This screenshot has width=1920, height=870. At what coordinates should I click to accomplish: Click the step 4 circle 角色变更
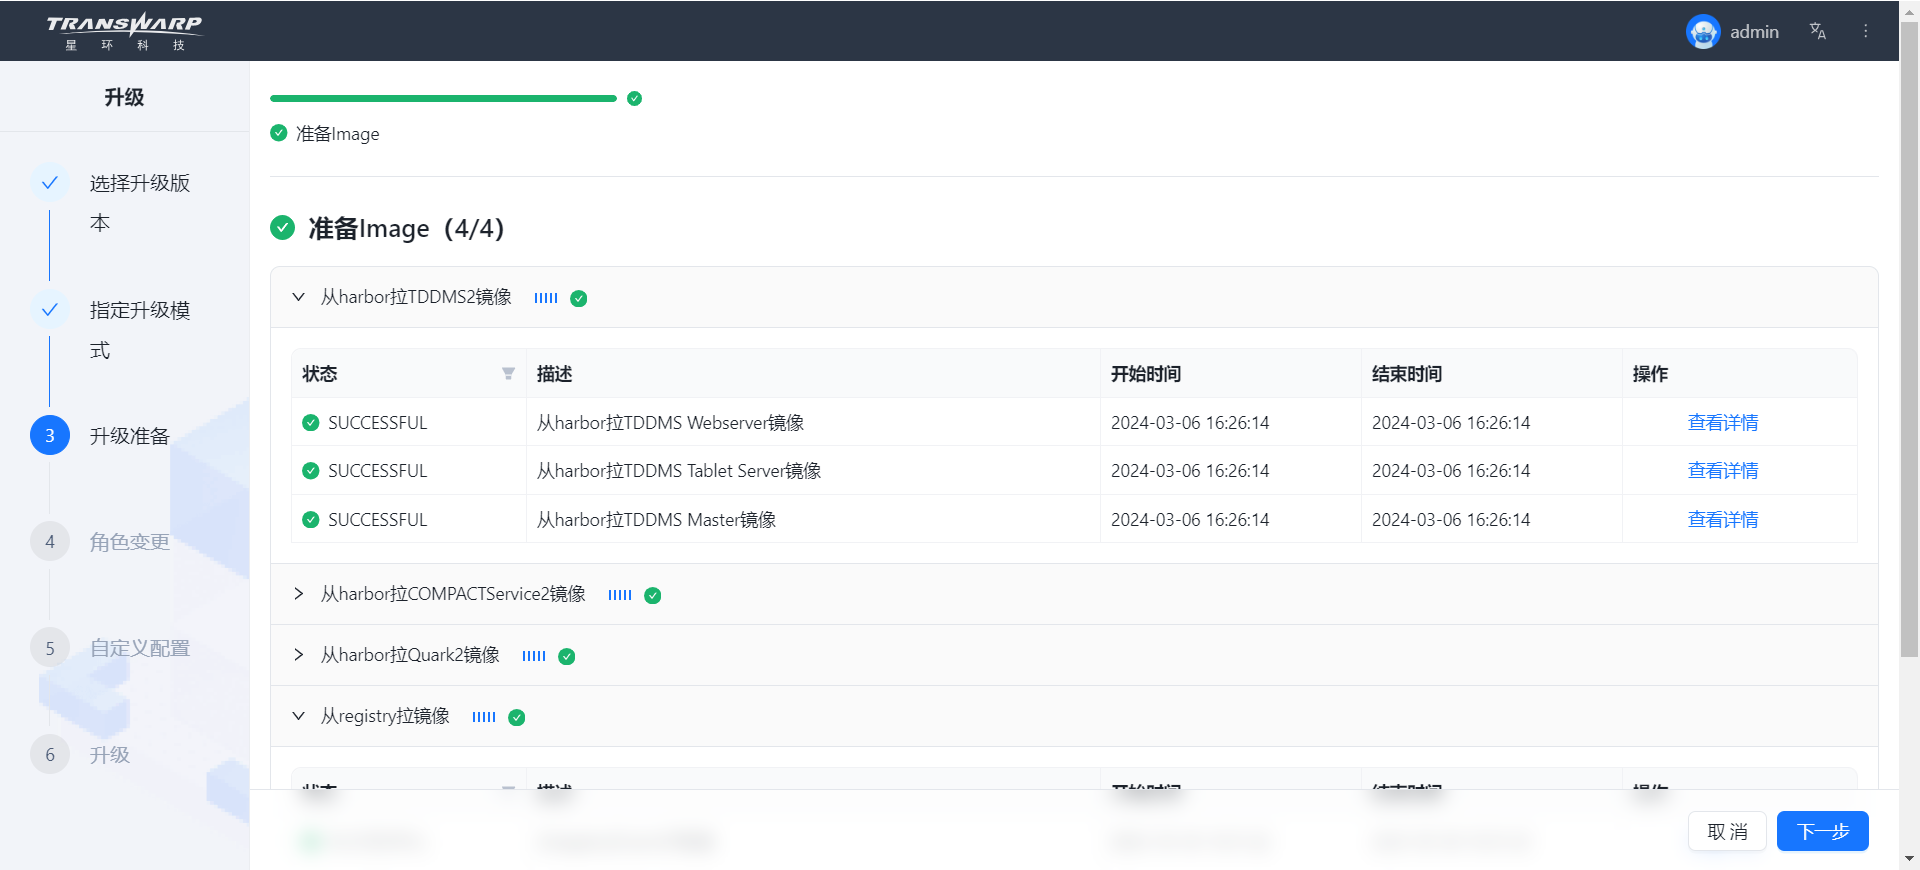[50, 541]
